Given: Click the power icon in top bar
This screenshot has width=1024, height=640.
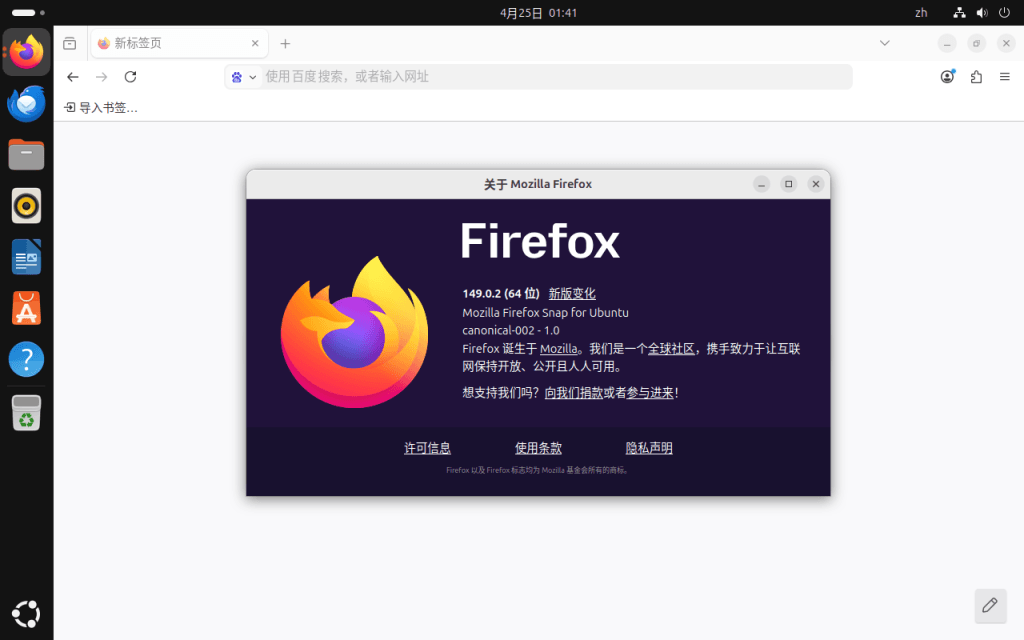Looking at the screenshot, I should click(1004, 13).
